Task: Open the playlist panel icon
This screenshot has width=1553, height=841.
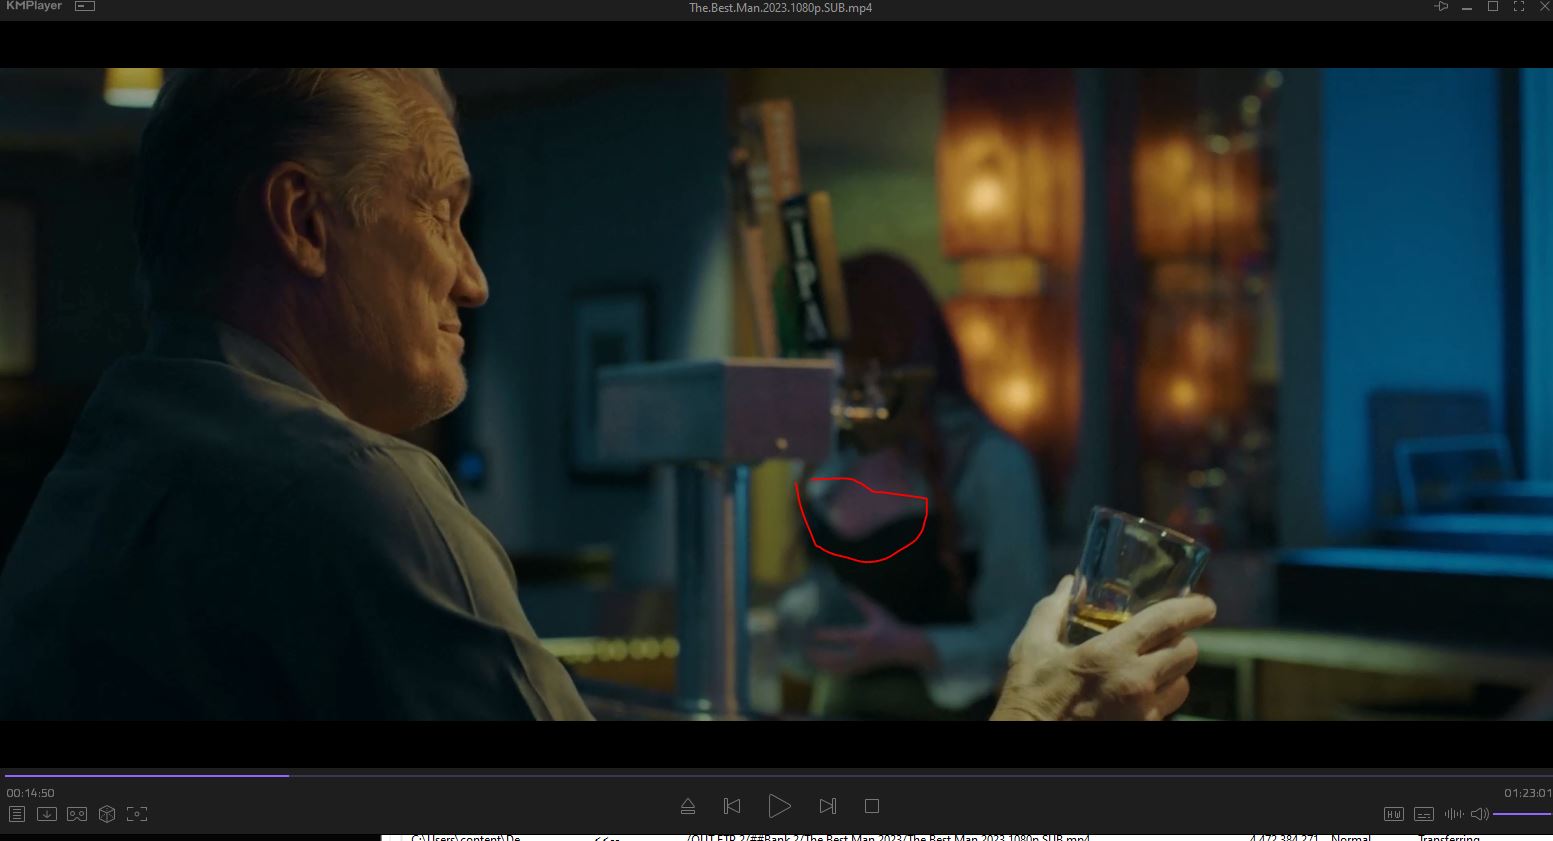Action: 17,814
